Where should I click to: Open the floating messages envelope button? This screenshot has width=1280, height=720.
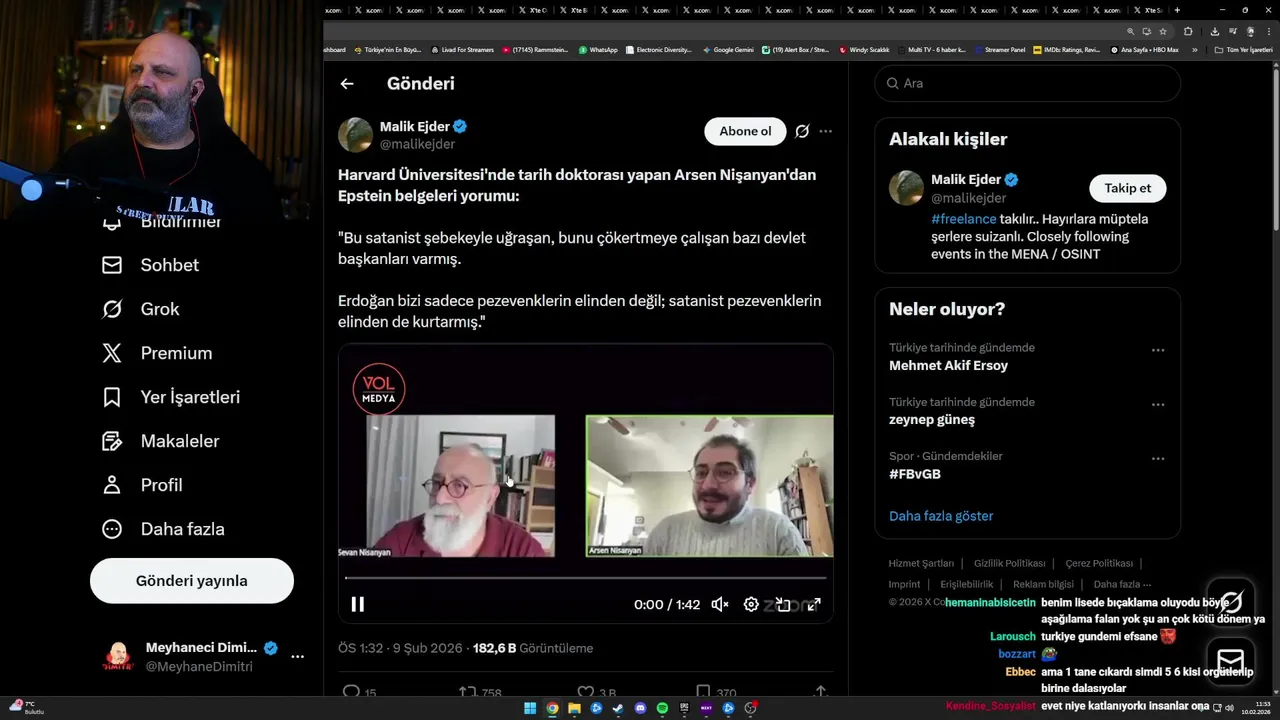tap(1231, 661)
